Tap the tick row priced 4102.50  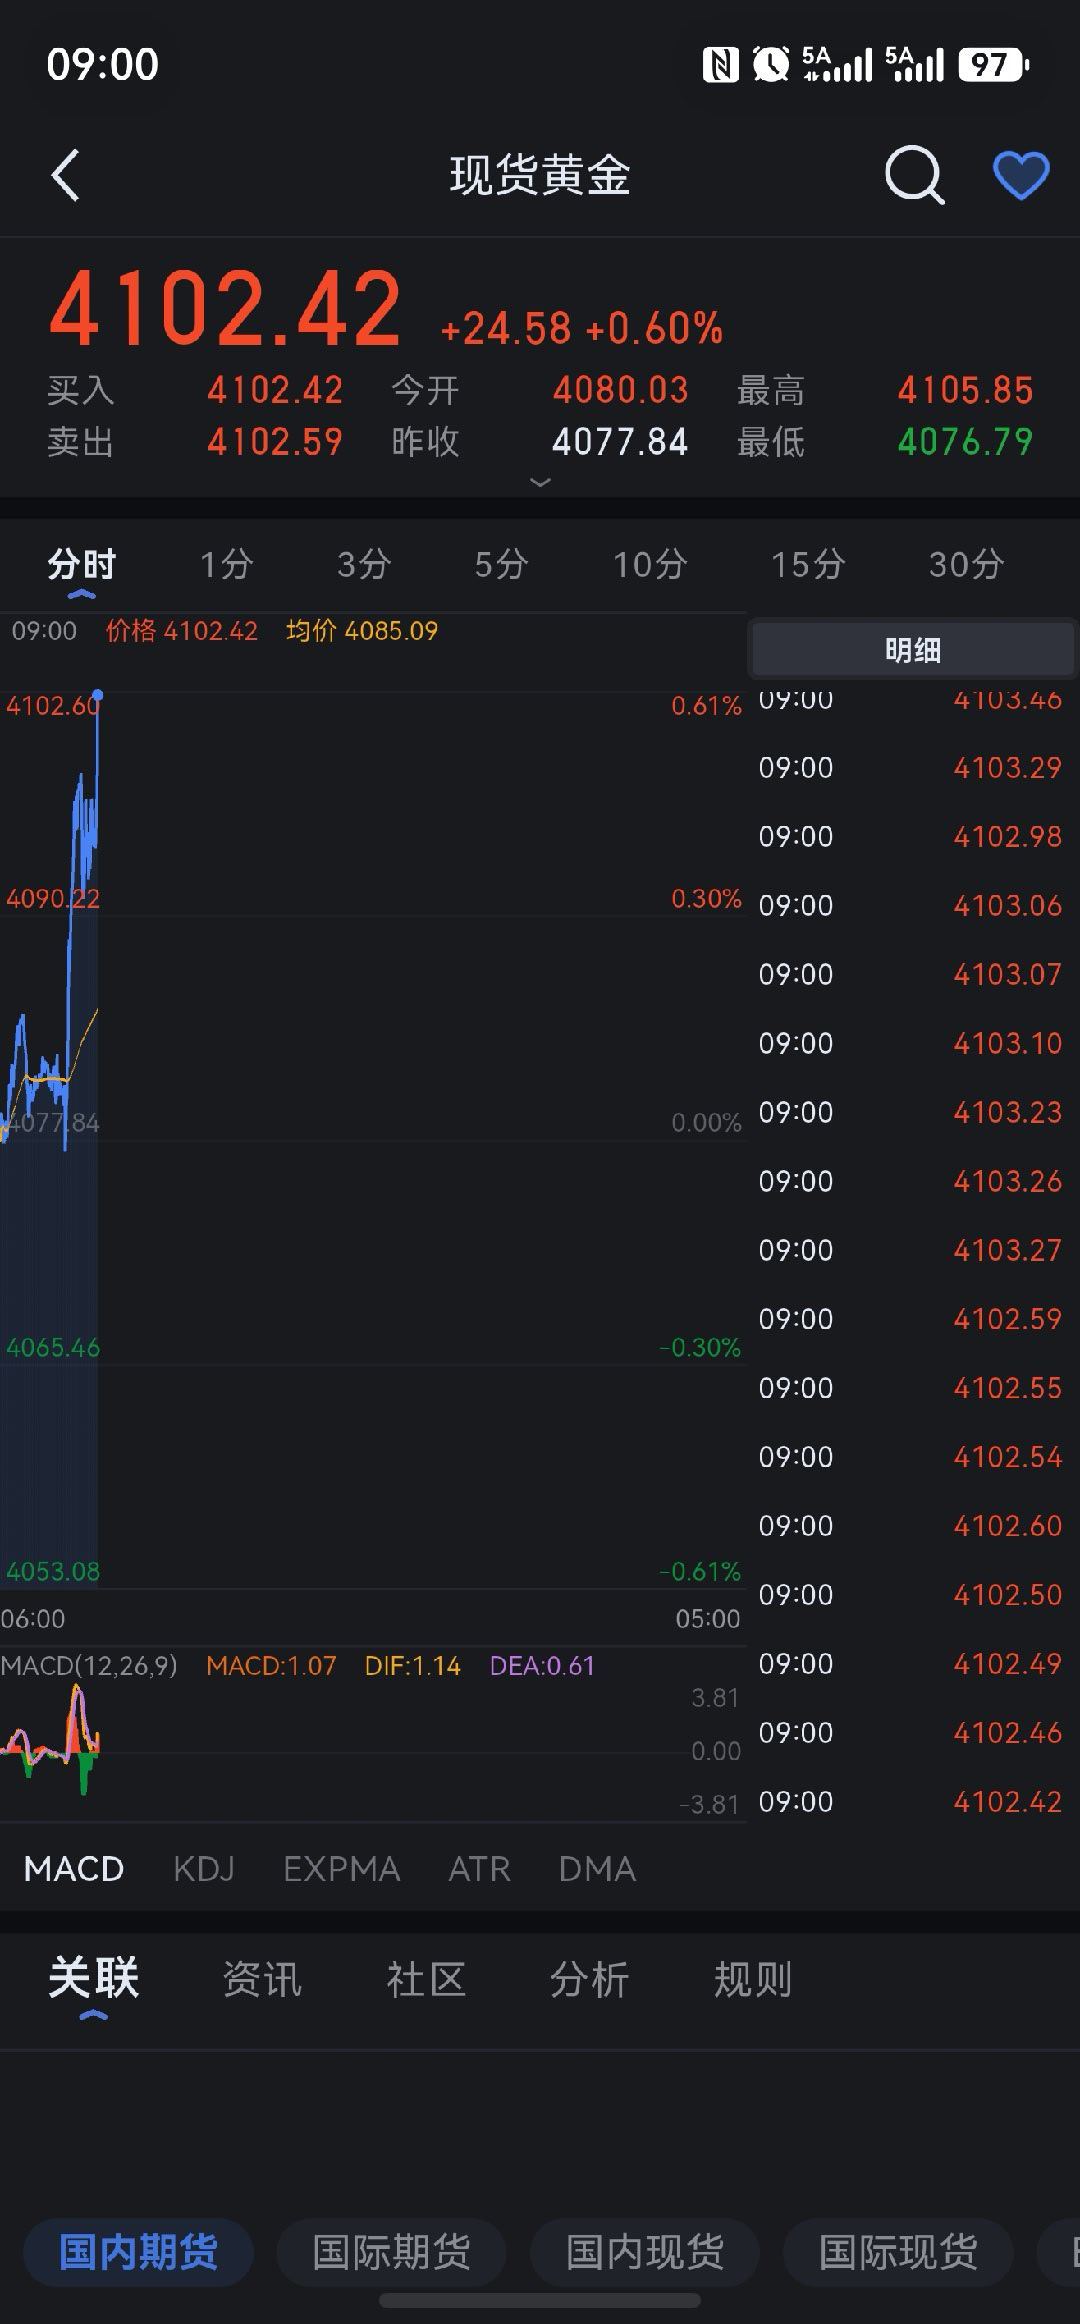pyautogui.click(x=910, y=1595)
